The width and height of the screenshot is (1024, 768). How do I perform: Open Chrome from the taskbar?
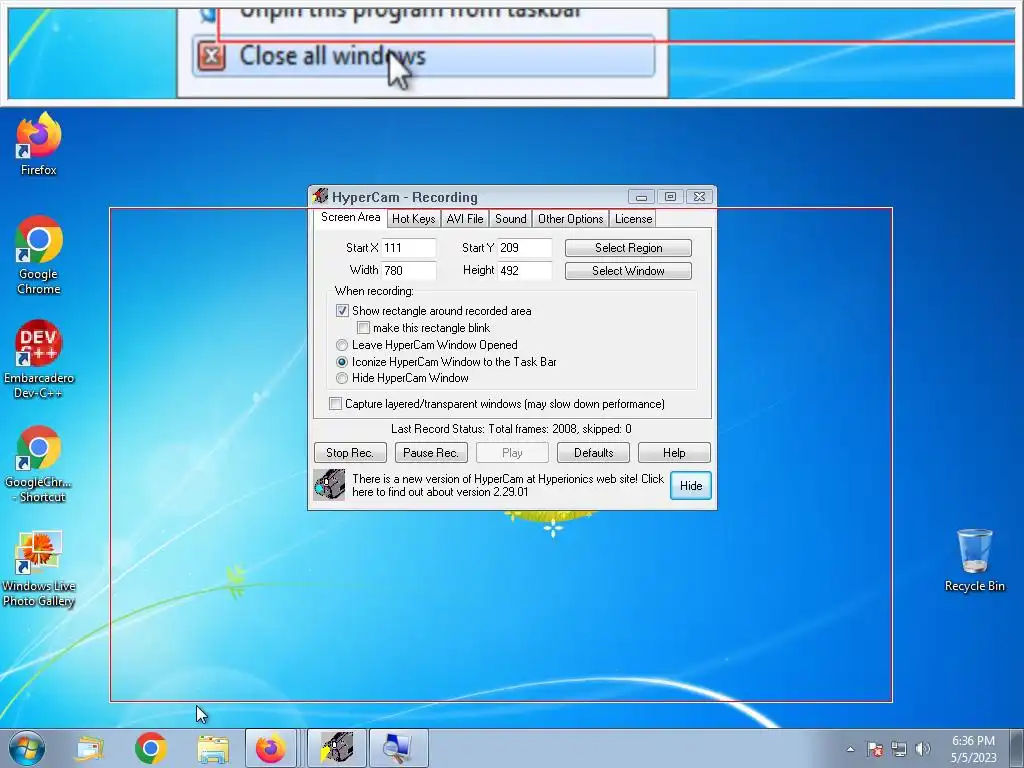151,748
